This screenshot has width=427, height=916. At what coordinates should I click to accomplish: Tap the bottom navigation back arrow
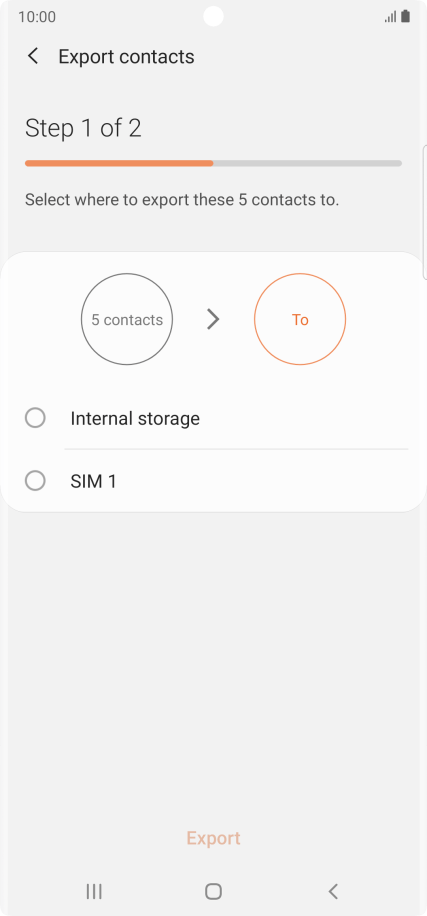tap(333, 891)
